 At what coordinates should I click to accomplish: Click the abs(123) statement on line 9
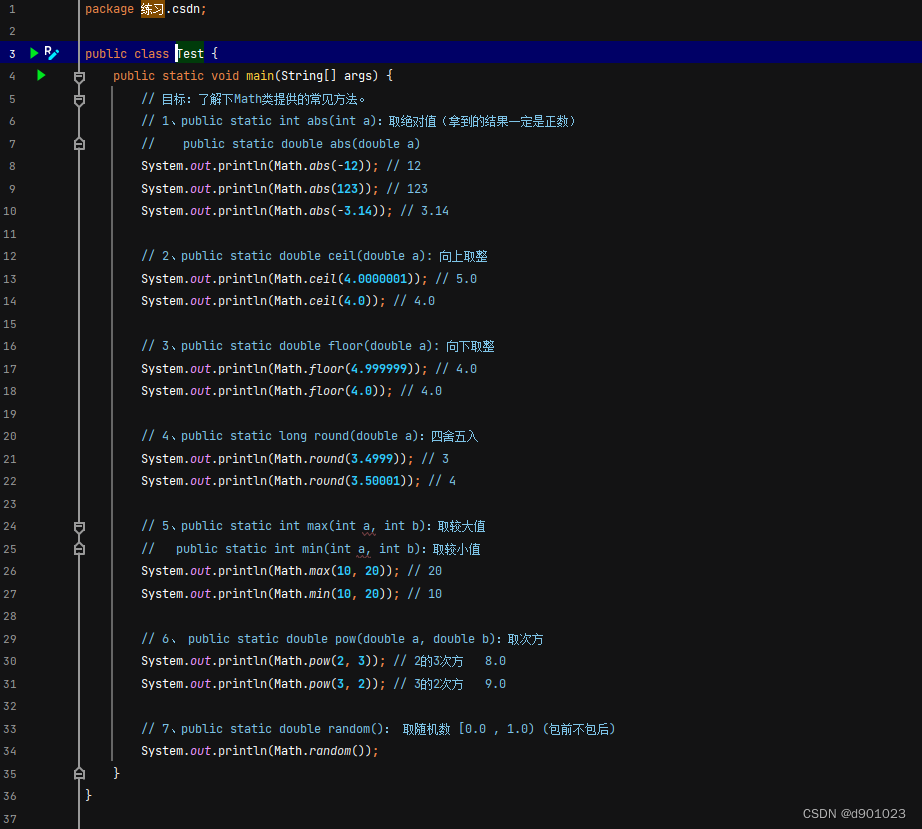point(260,189)
